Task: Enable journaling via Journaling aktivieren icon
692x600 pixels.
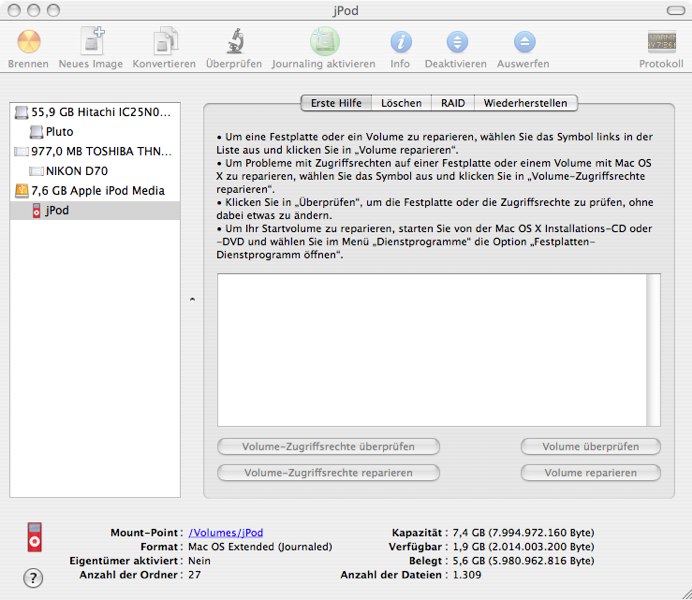Action: (324, 43)
